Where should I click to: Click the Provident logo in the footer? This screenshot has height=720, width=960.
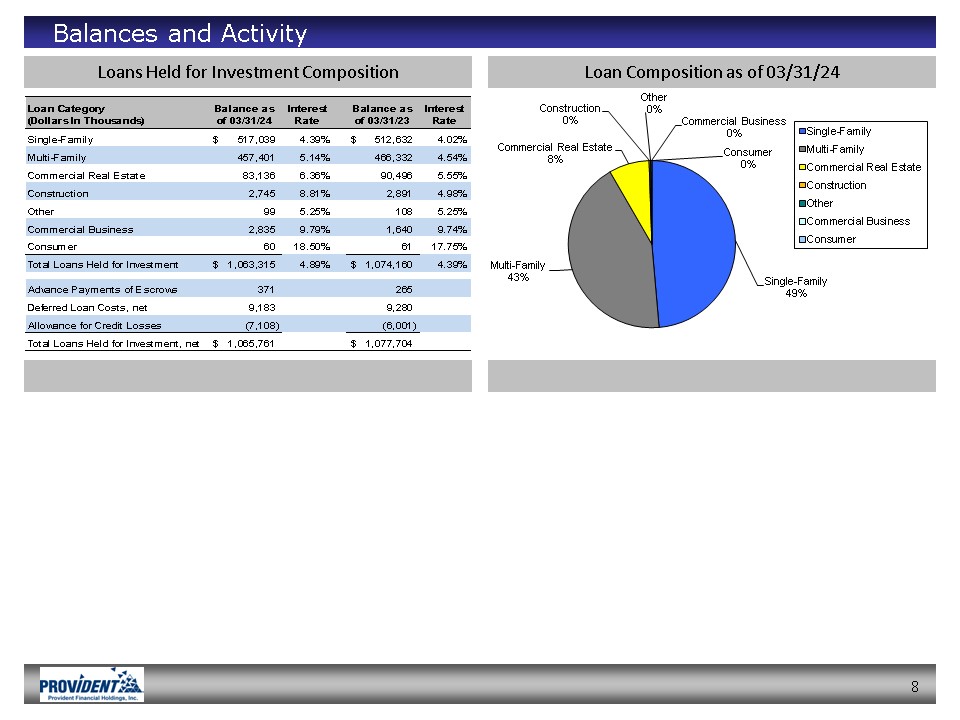click(91, 685)
